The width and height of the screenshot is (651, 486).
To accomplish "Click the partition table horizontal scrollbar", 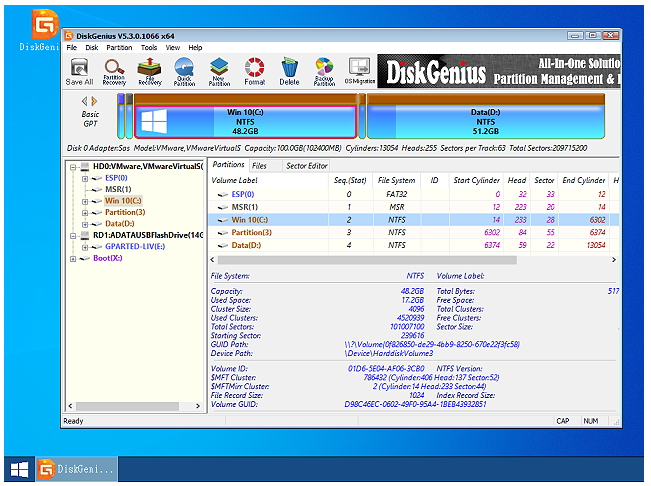I will pyautogui.click(x=367, y=260).
